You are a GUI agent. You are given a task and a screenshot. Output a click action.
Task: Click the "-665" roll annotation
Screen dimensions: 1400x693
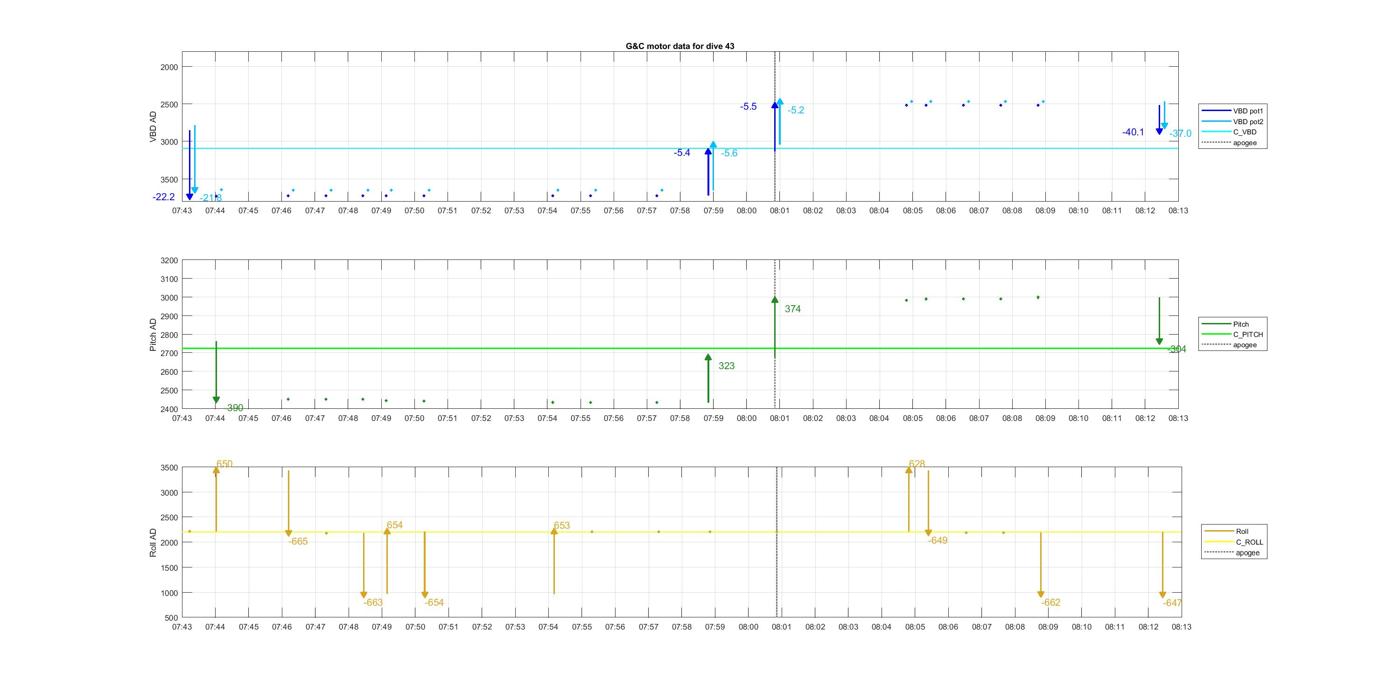pyautogui.click(x=298, y=541)
